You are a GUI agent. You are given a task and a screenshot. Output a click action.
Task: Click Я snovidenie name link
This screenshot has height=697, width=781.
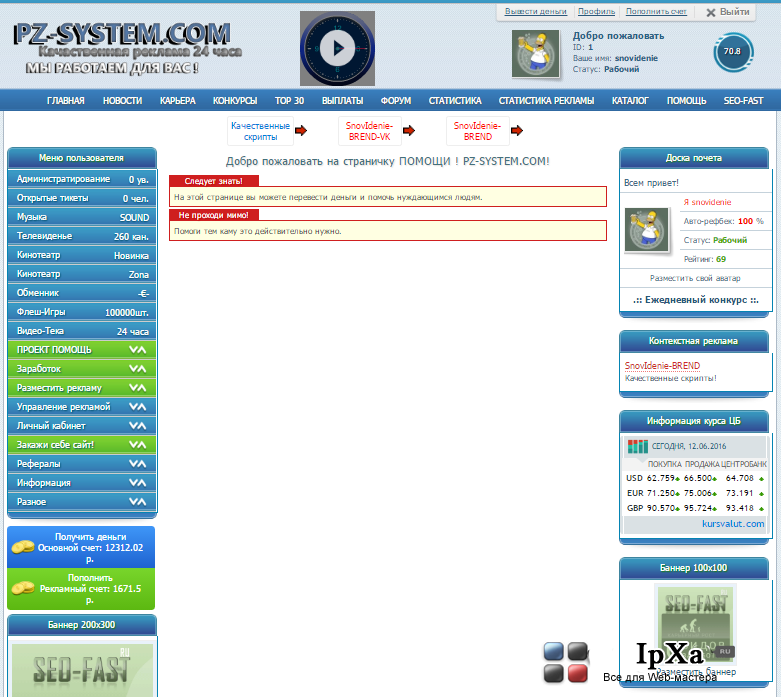[x=707, y=202]
